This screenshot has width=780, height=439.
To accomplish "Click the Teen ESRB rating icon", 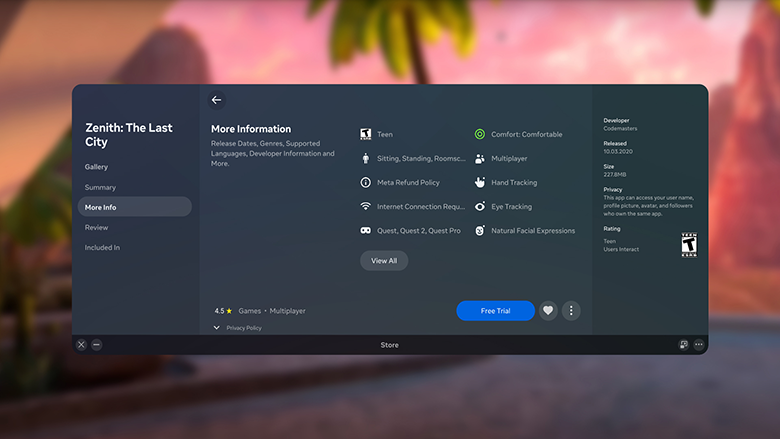I will coord(366,134).
